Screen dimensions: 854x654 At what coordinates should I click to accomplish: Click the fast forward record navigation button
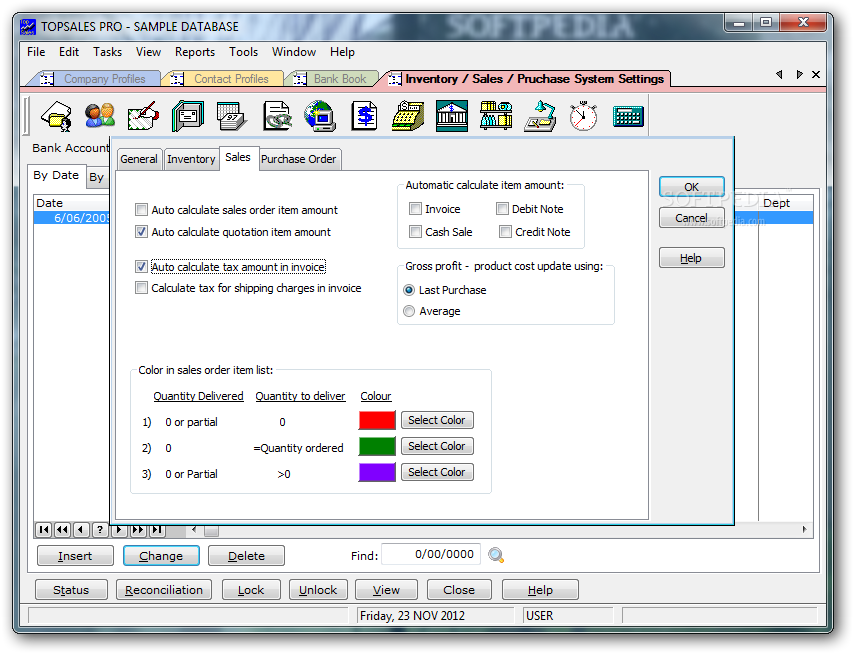138,529
